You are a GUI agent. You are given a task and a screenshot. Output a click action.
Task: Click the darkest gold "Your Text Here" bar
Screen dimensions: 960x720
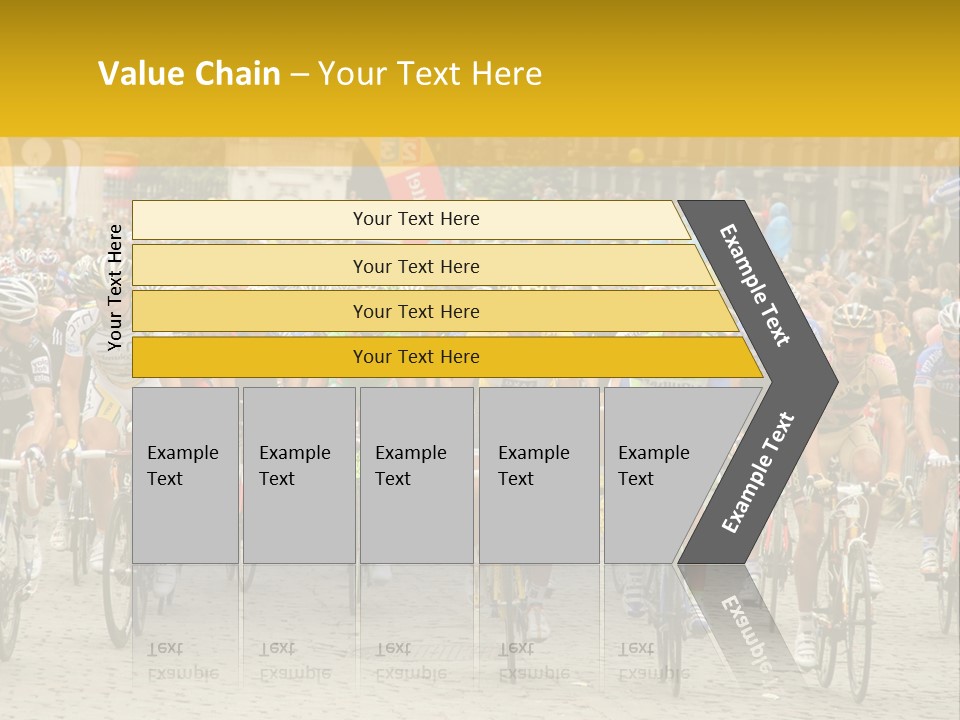pos(415,357)
